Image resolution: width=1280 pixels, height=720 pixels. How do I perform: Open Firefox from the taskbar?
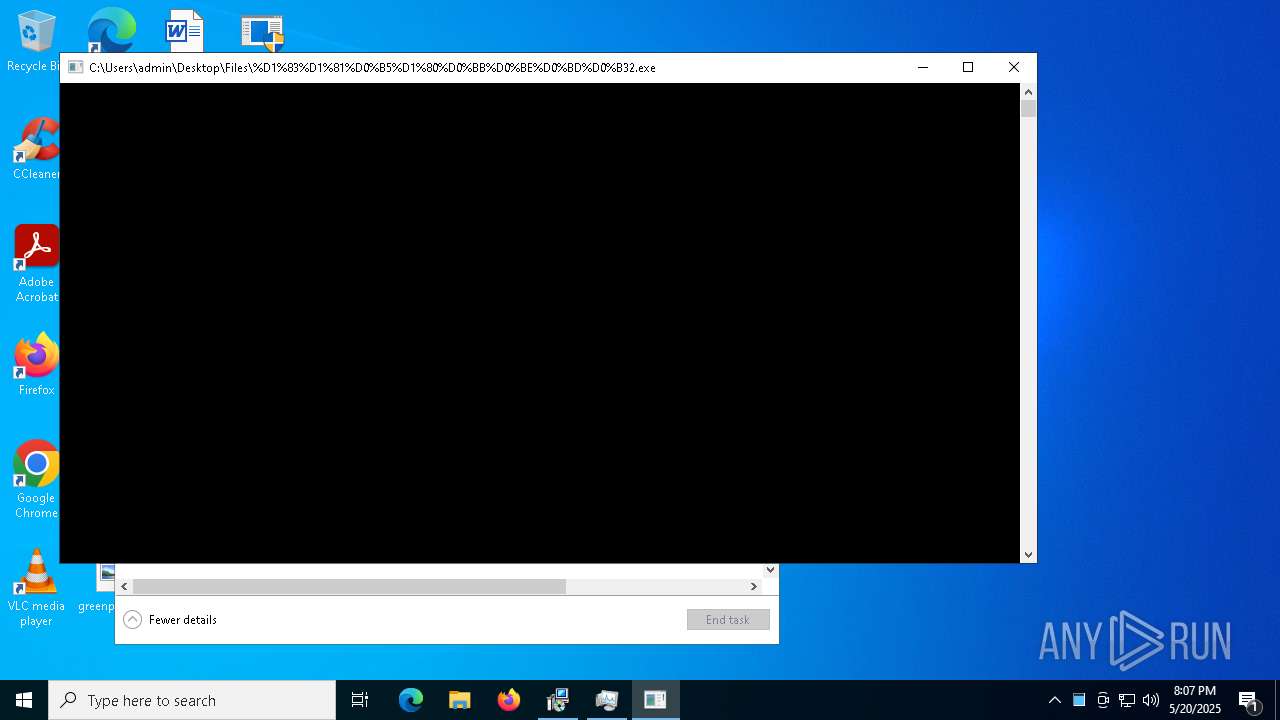[x=509, y=700]
